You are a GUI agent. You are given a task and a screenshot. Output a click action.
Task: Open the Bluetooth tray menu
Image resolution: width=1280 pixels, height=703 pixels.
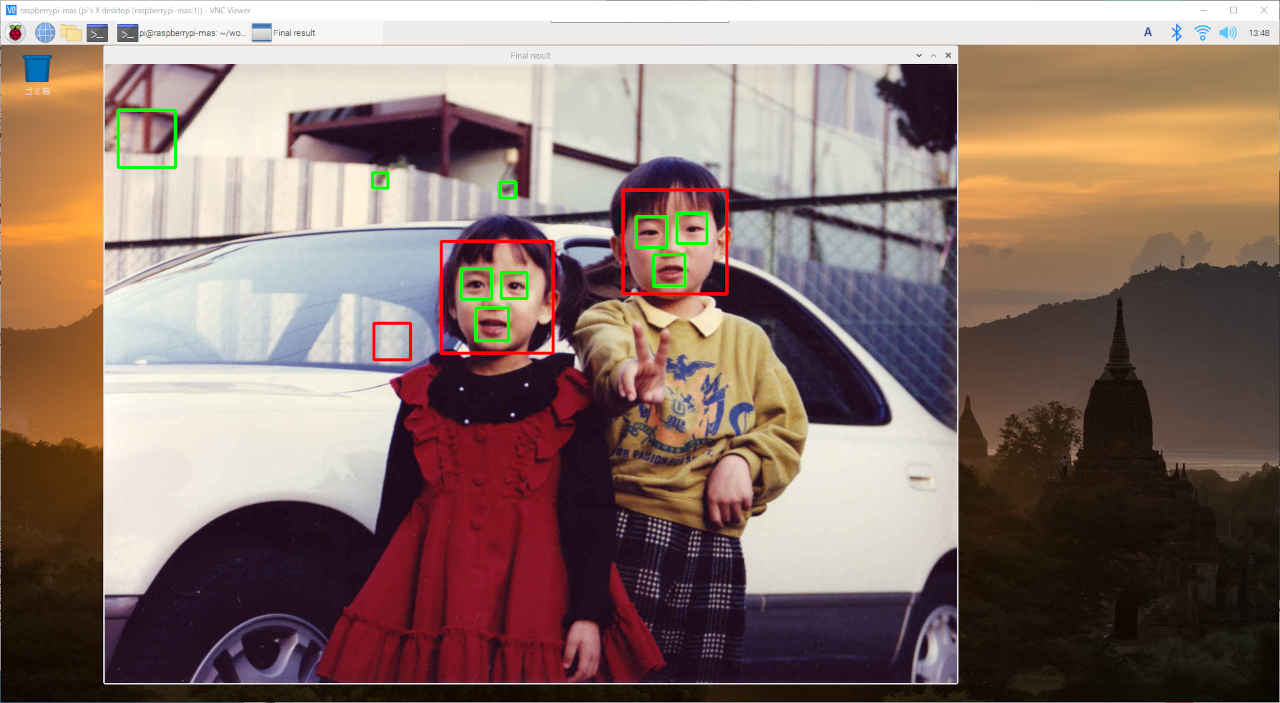[1176, 33]
